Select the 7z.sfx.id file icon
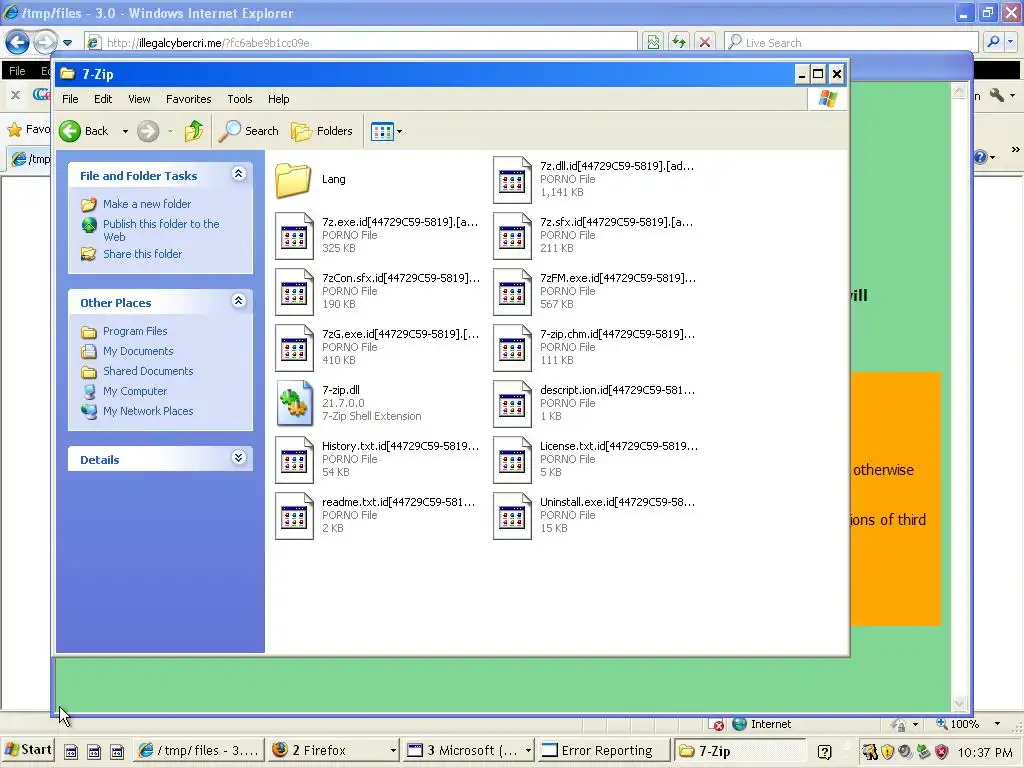 tap(512, 236)
